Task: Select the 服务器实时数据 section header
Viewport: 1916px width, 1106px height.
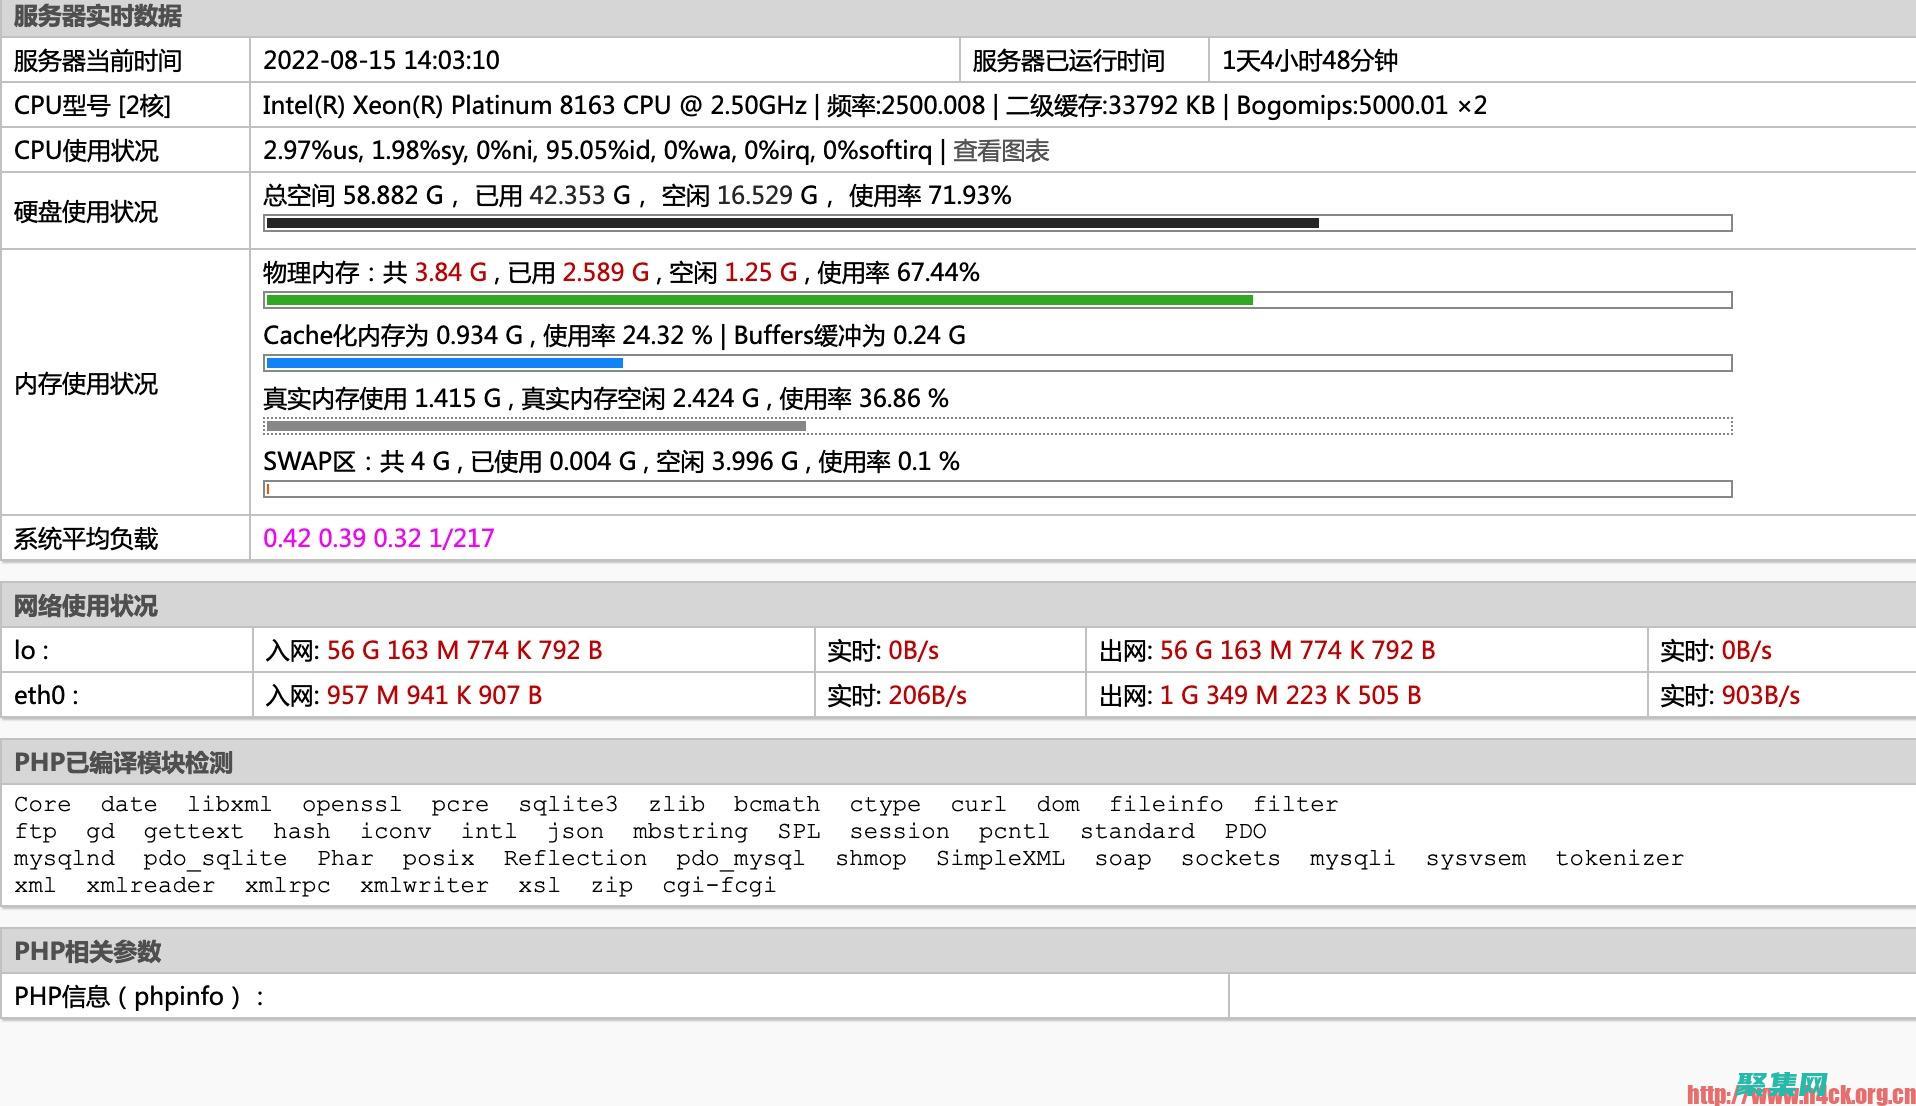Action: pos(97,17)
